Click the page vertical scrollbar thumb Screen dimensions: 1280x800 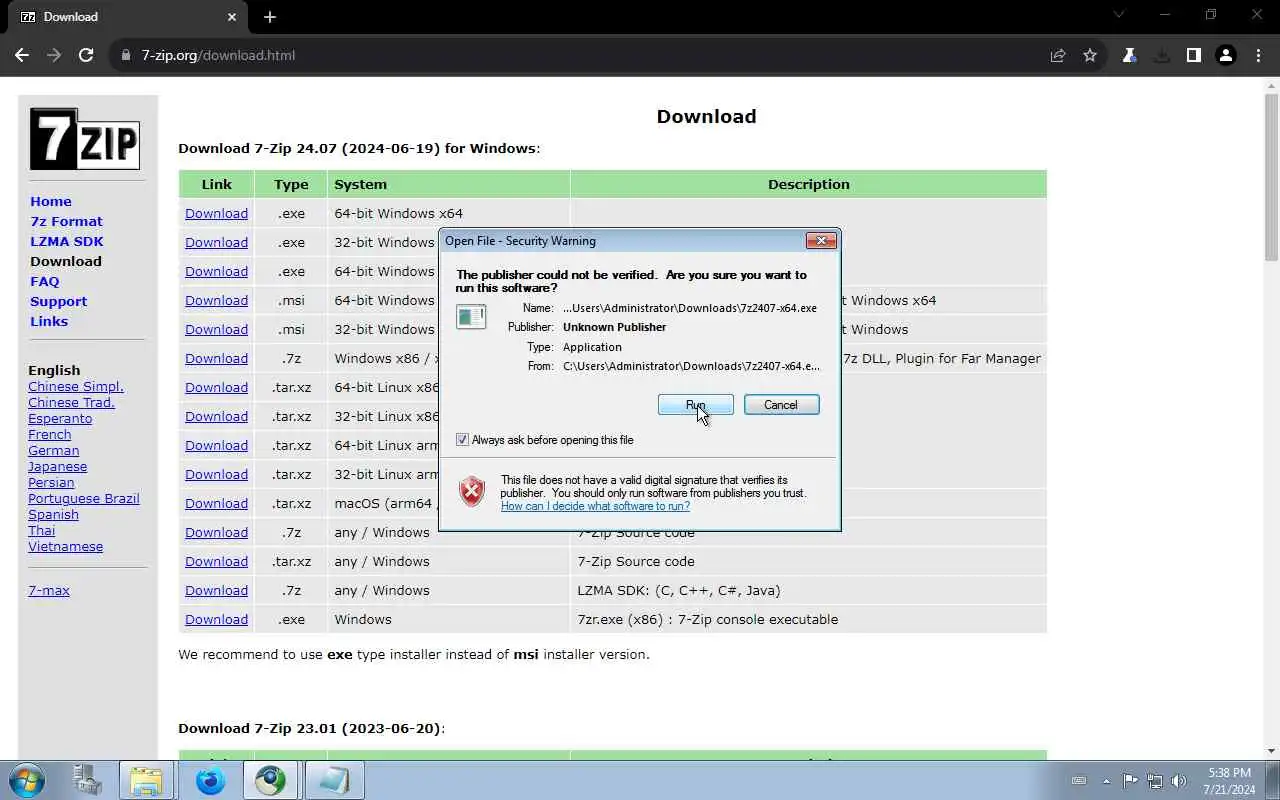click(1271, 178)
